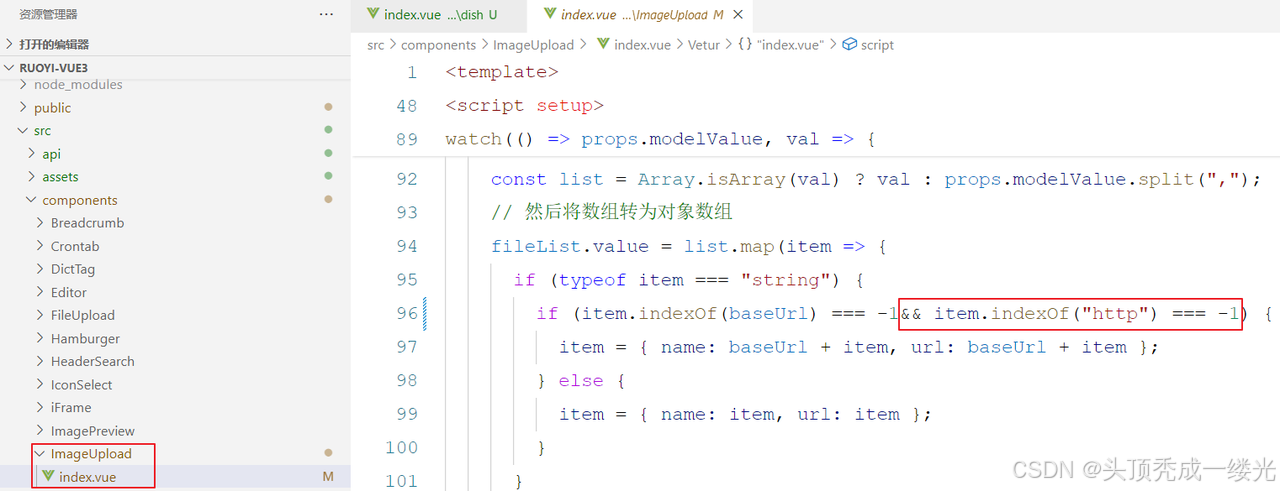Viewport: 1280px width, 491px height.
Task: Click breadcrumb segment components
Action: (438, 45)
